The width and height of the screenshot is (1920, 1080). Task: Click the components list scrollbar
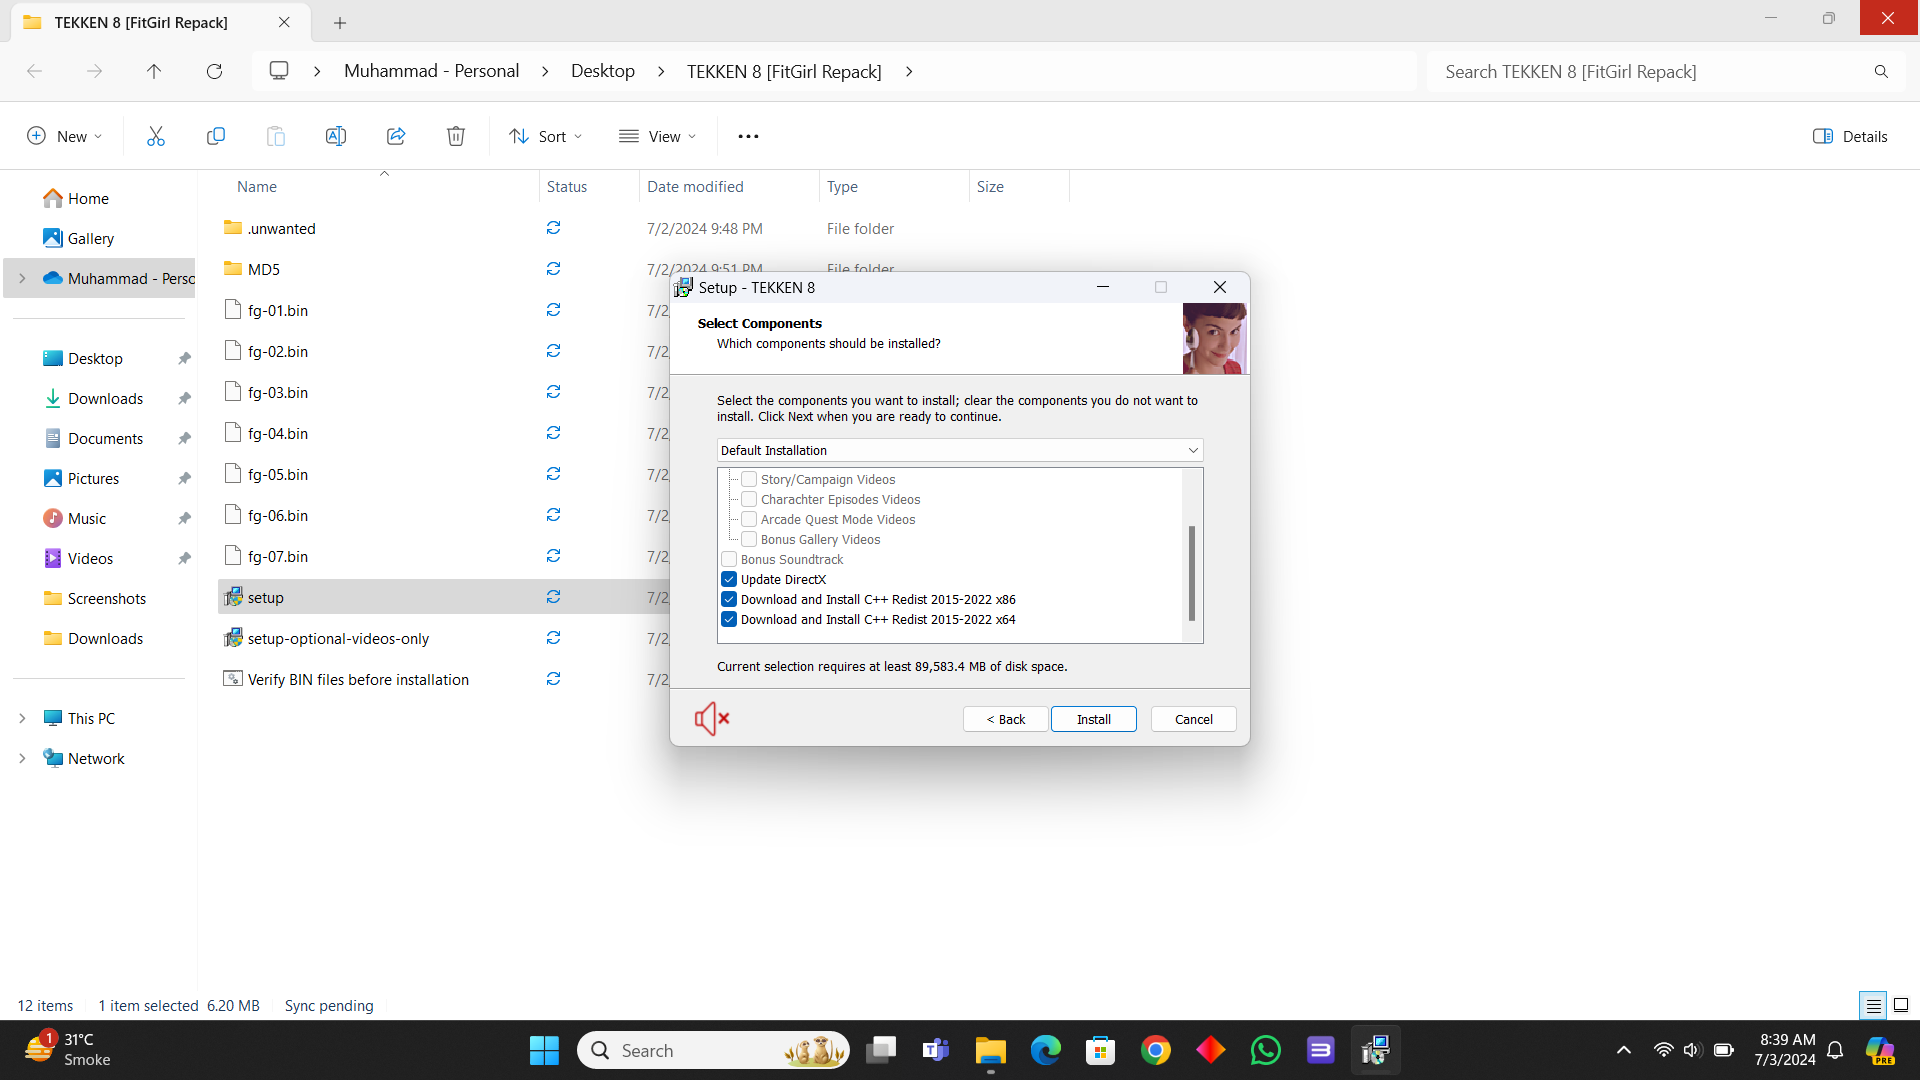coord(1191,573)
